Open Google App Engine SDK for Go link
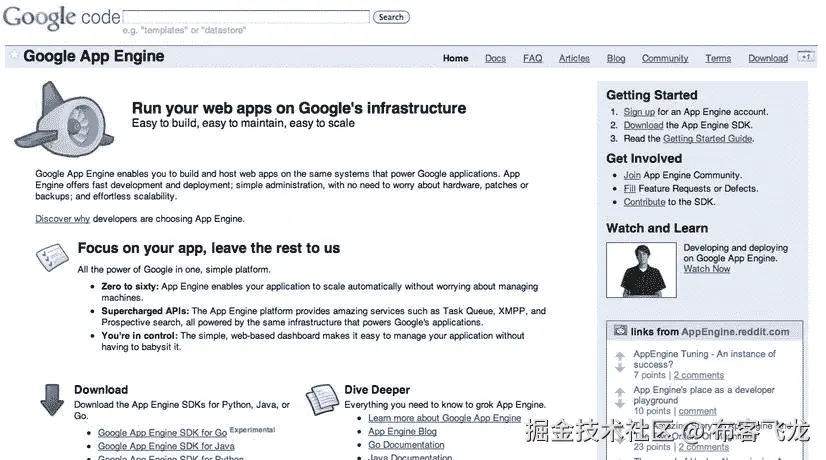Screen dimensions: 826x460 (x=162, y=433)
